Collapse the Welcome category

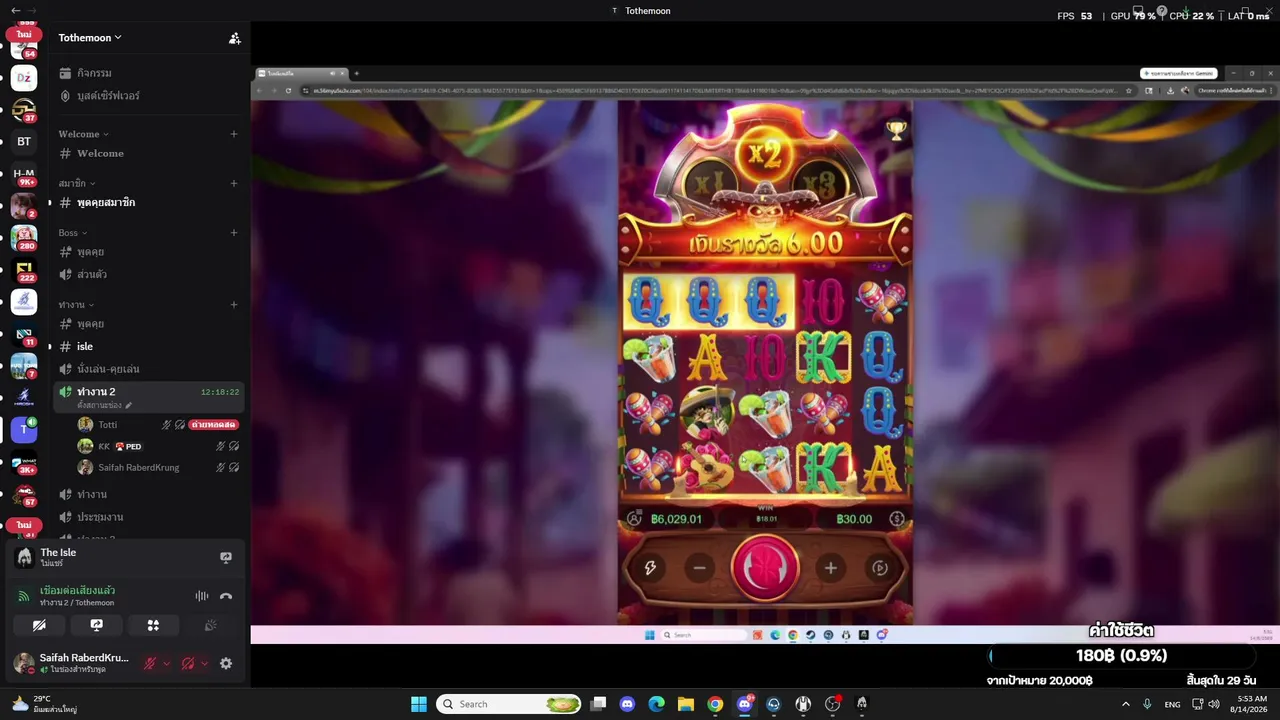(x=83, y=134)
